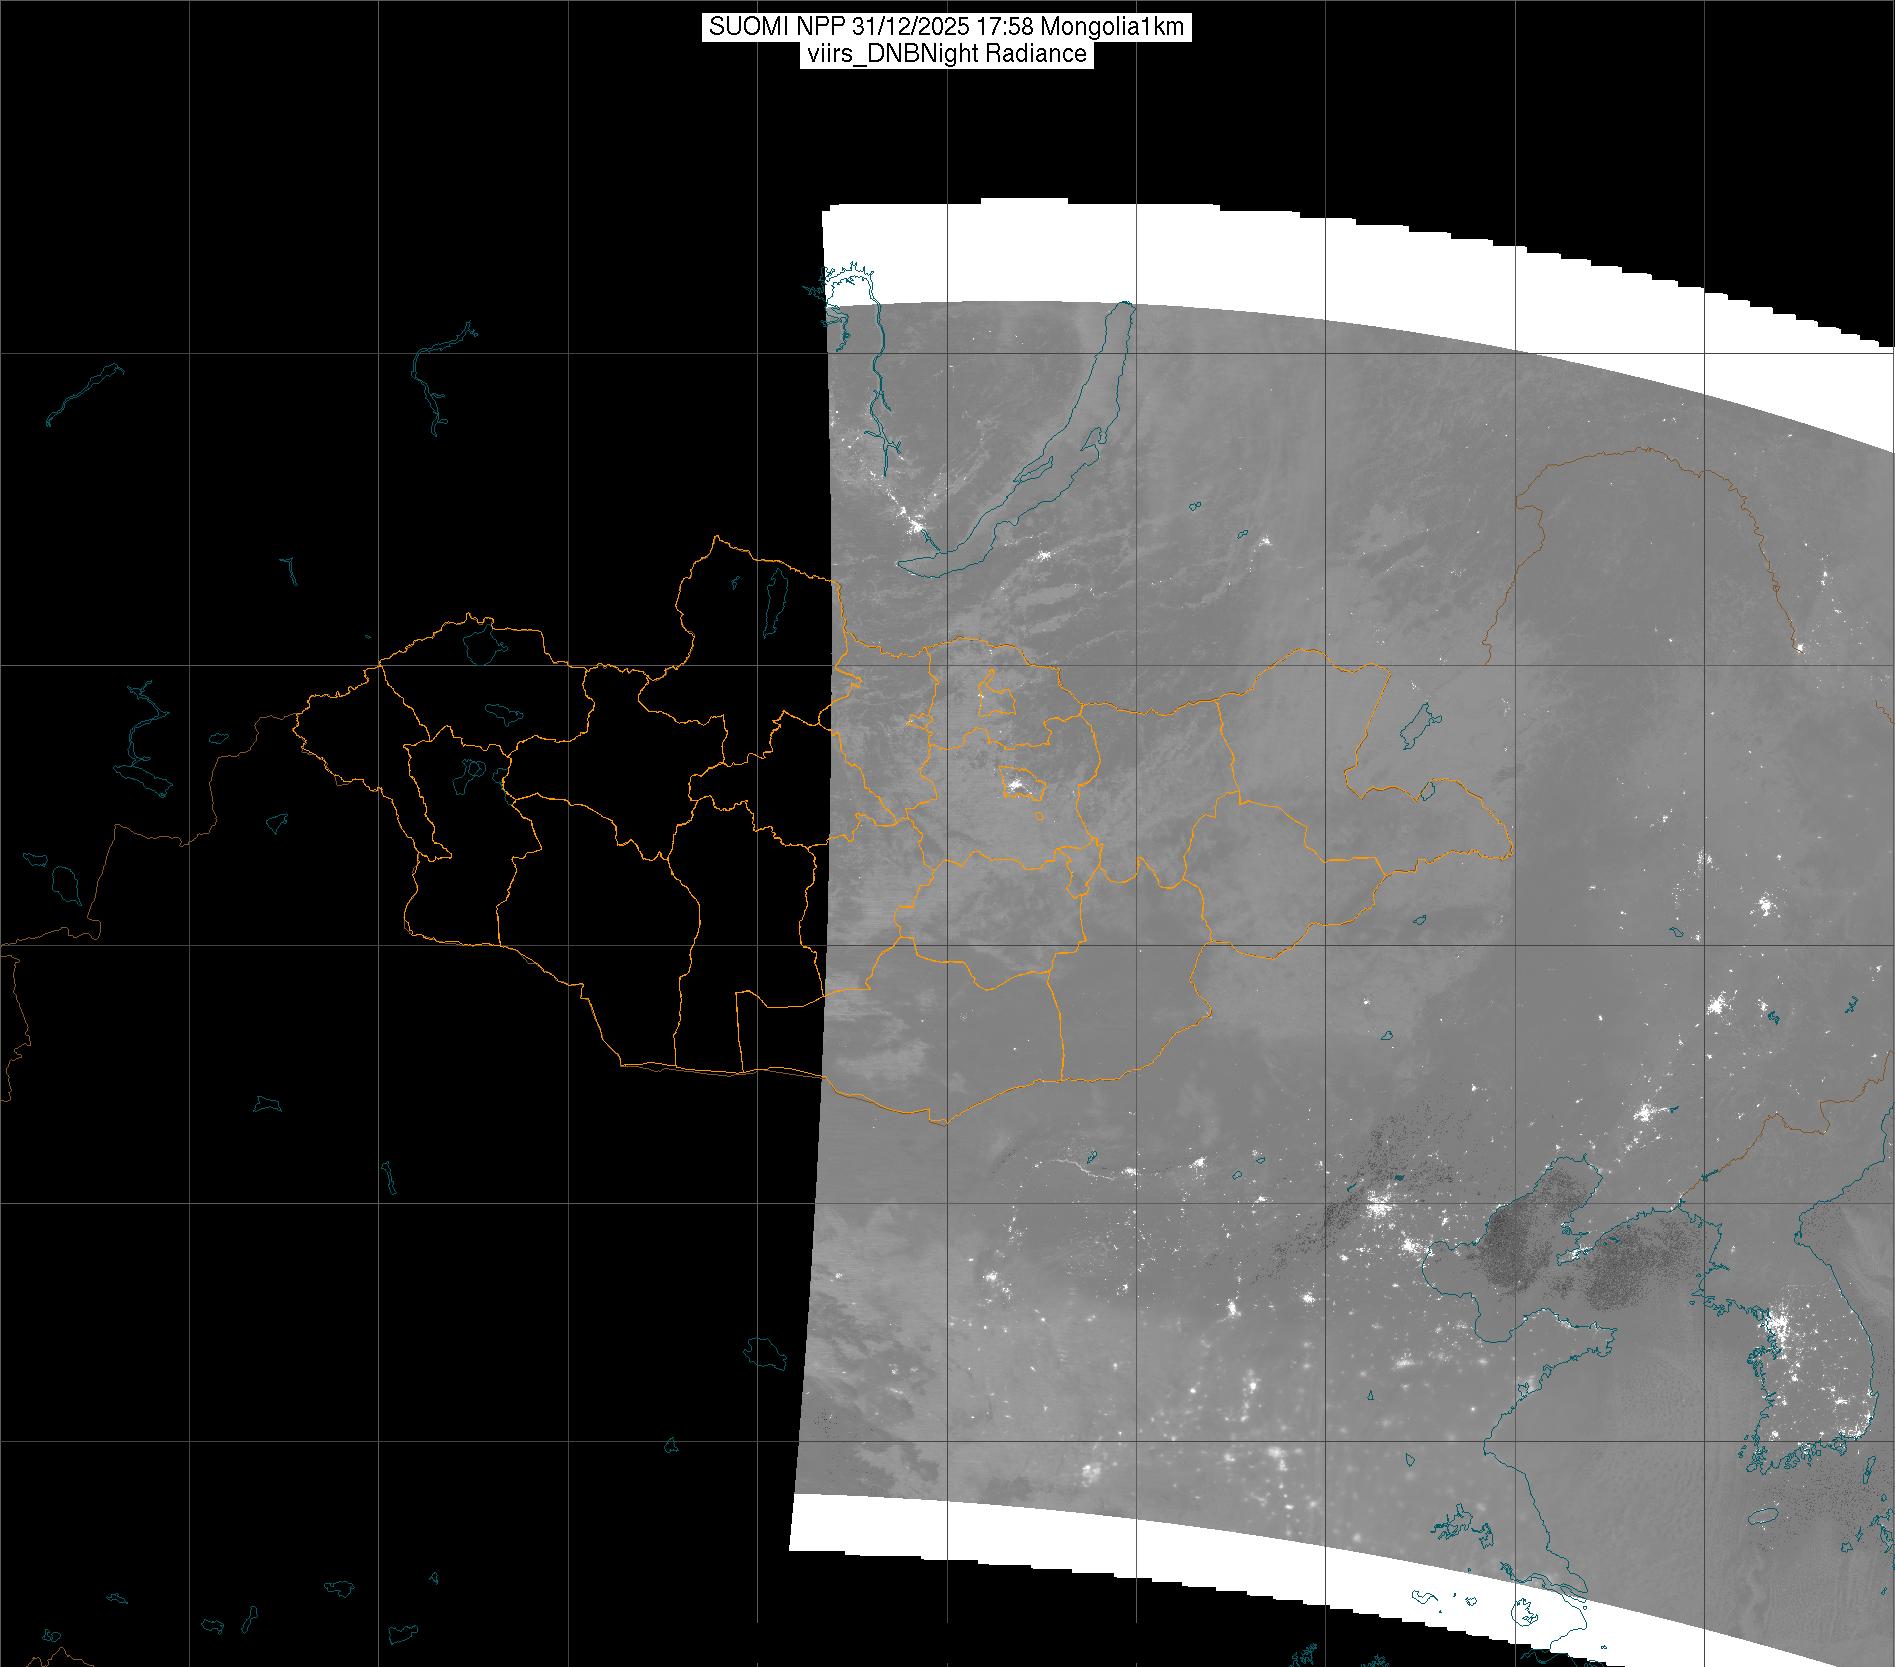Click the Buir Lake outline on border
1895x1667 pixels.
pyautogui.click(x=1428, y=791)
